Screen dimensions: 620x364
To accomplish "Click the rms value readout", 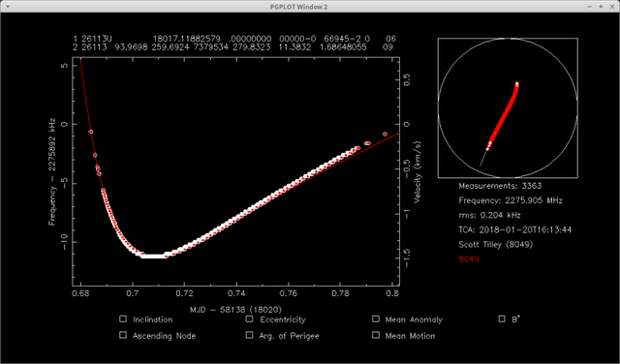I will (x=490, y=215).
